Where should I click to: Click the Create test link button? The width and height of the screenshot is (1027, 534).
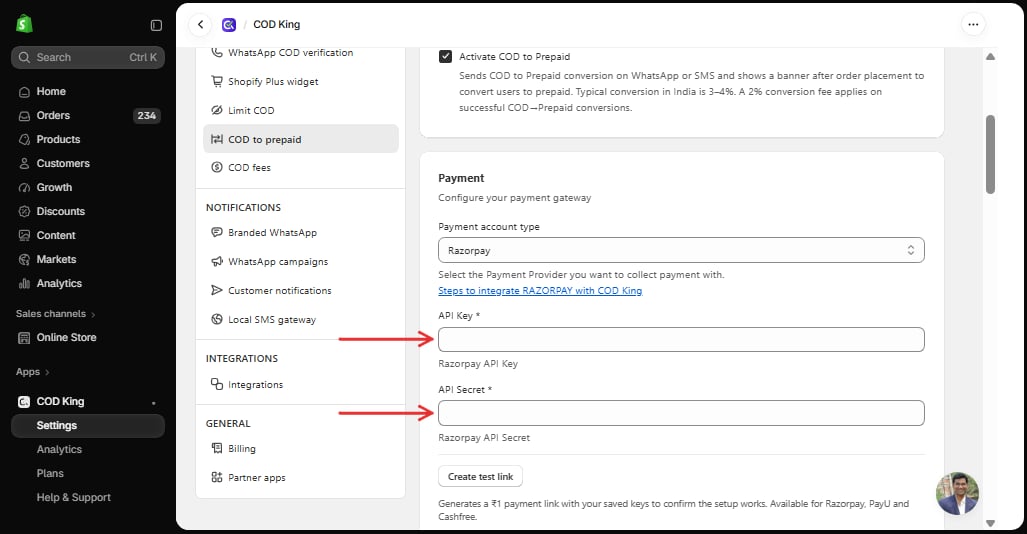pyautogui.click(x=480, y=476)
